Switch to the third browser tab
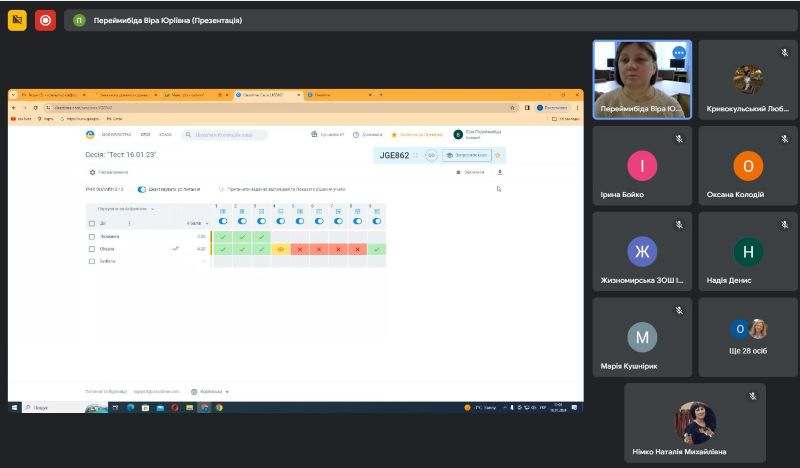Screen dimensions: 800x468 click(x=196, y=95)
